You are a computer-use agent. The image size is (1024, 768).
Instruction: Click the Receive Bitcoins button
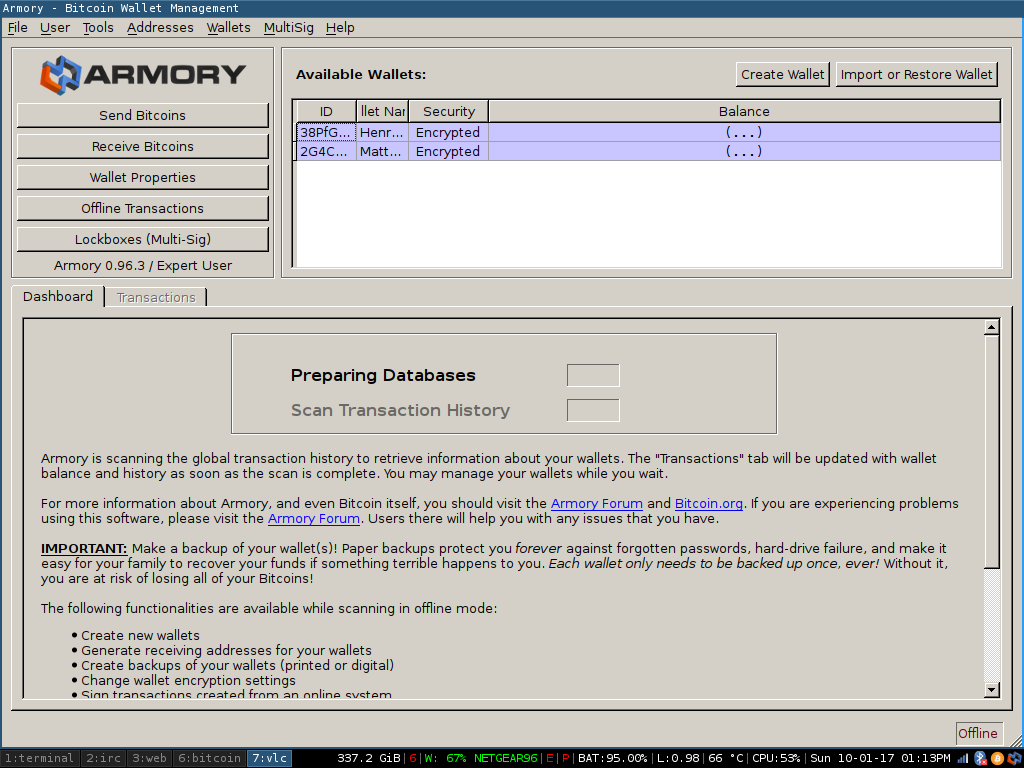pos(142,147)
